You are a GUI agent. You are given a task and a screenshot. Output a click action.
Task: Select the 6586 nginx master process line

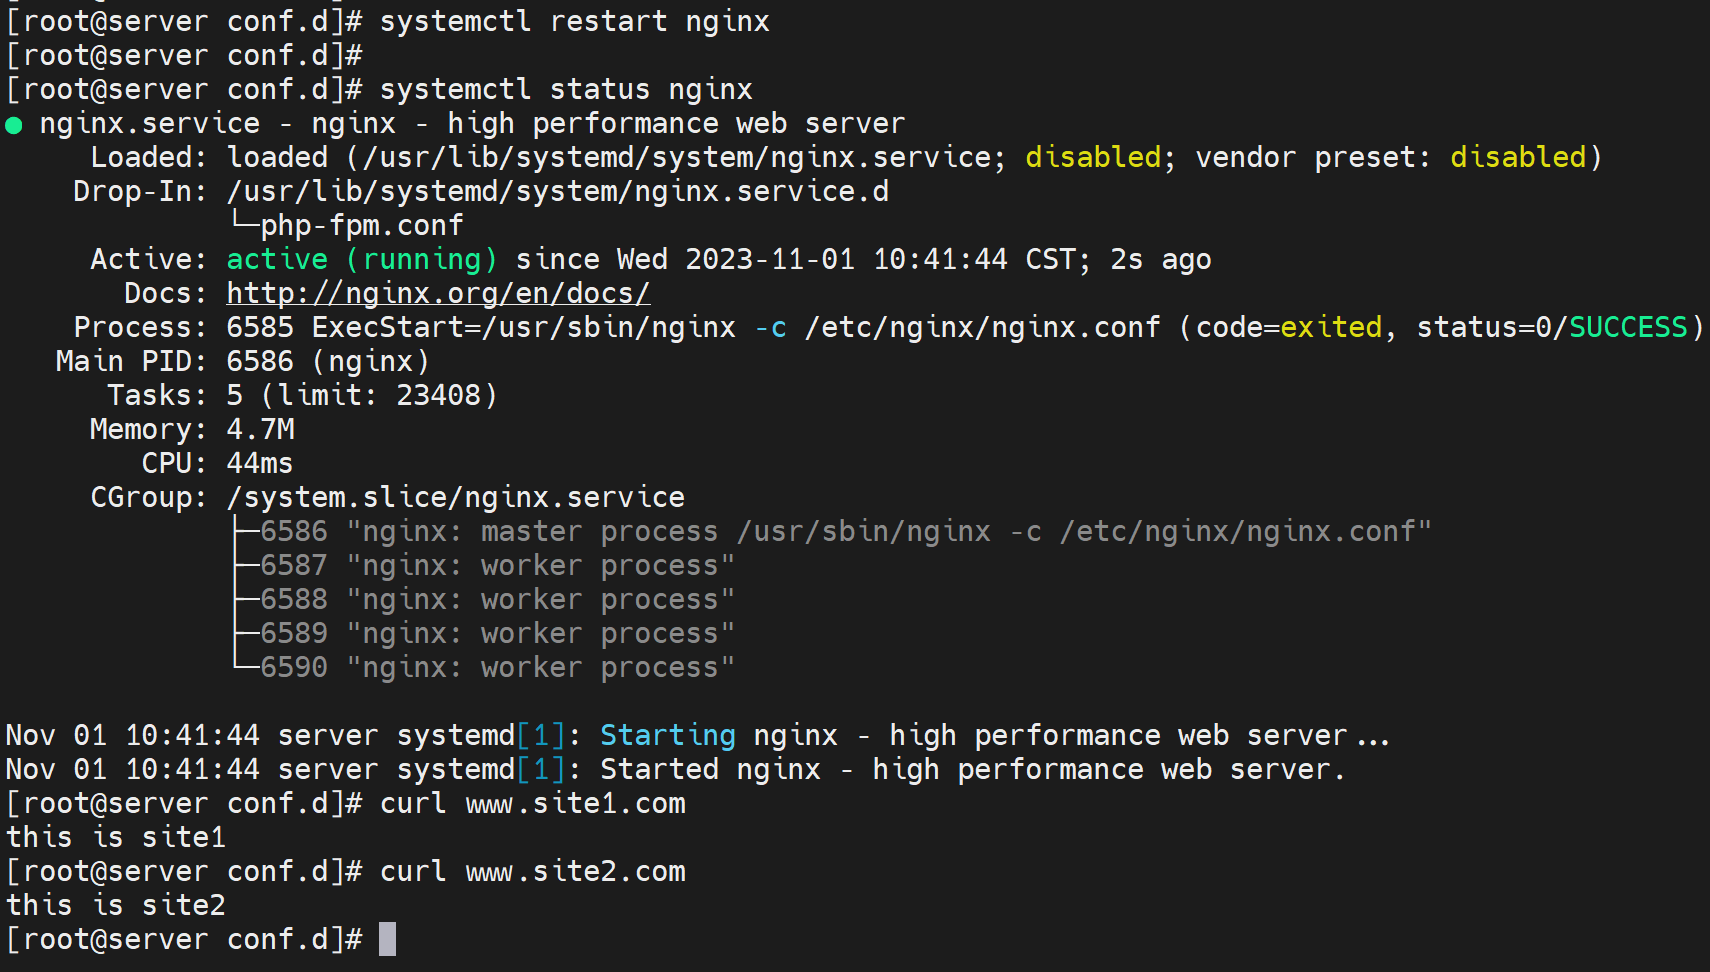(x=845, y=531)
